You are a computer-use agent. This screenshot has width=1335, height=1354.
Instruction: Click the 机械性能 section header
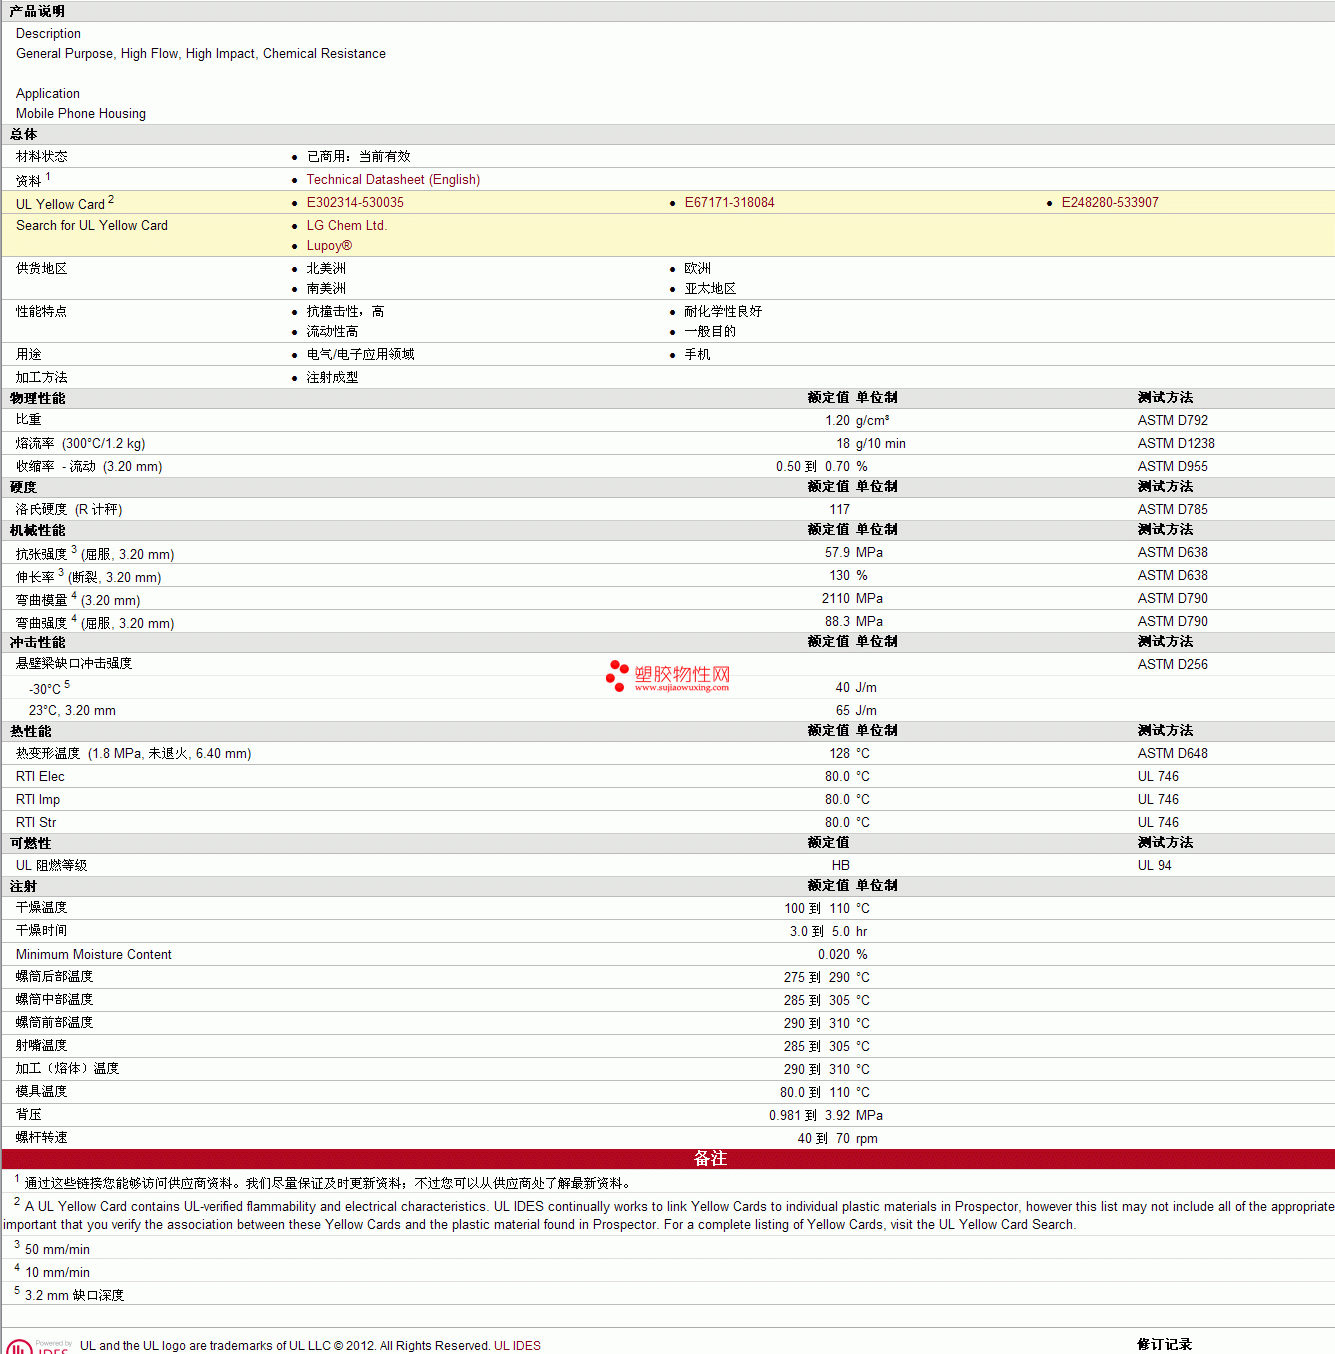coord(37,531)
